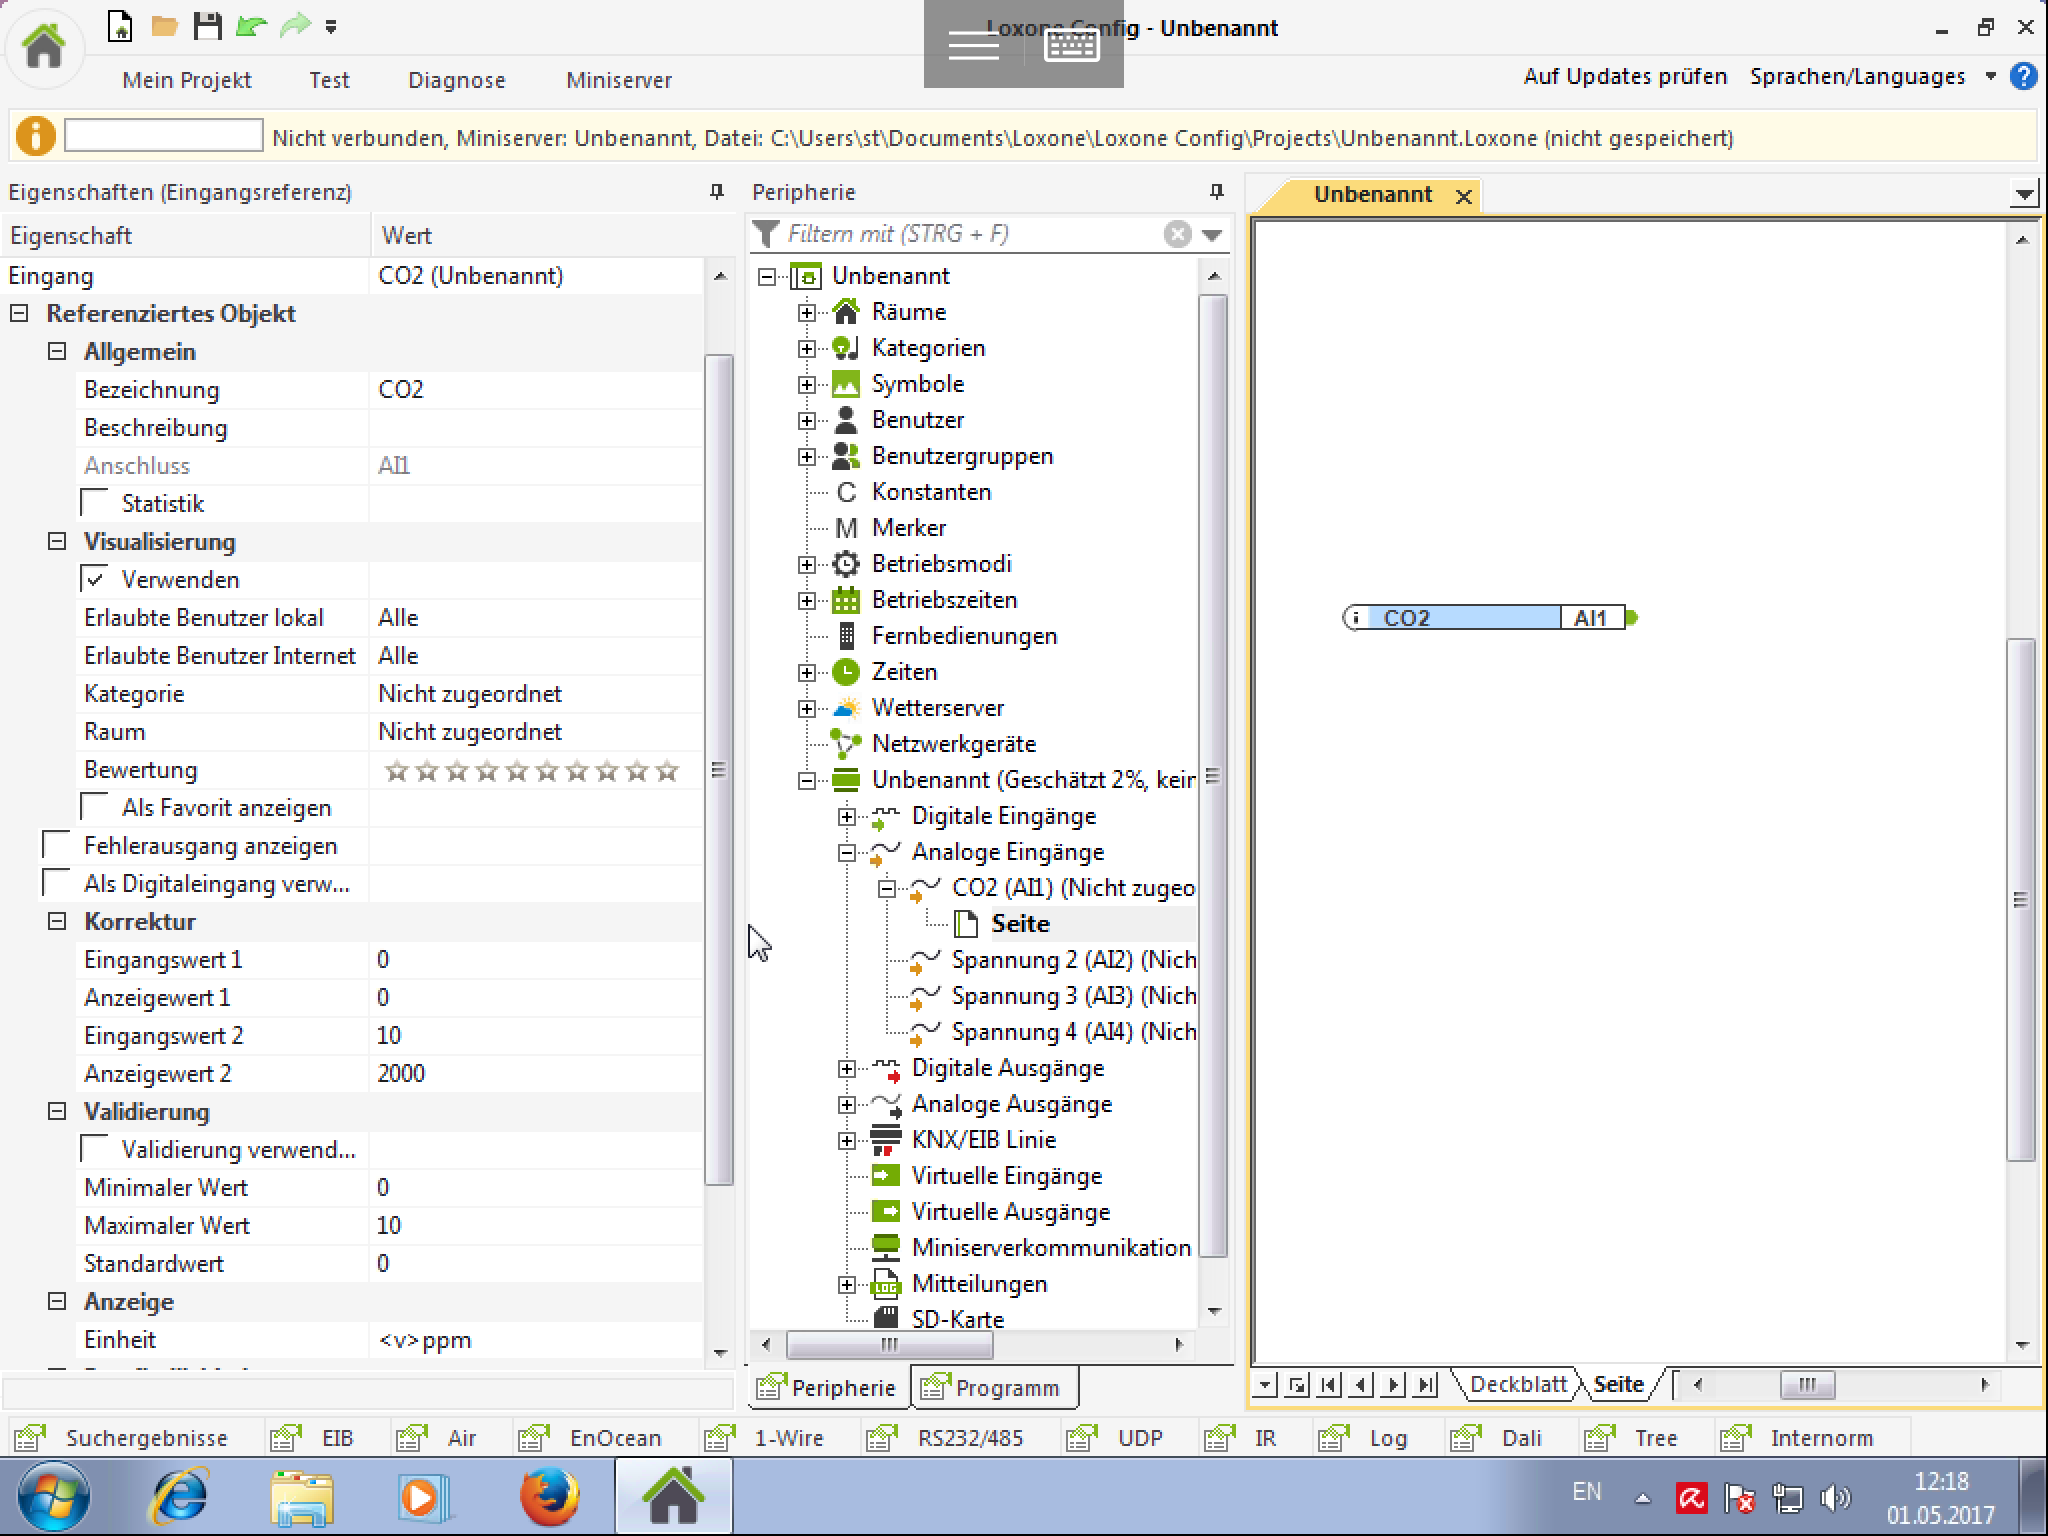Uncheck the Verwenden visualization checkbox
The height and width of the screenshot is (1536, 2048).
click(x=96, y=579)
